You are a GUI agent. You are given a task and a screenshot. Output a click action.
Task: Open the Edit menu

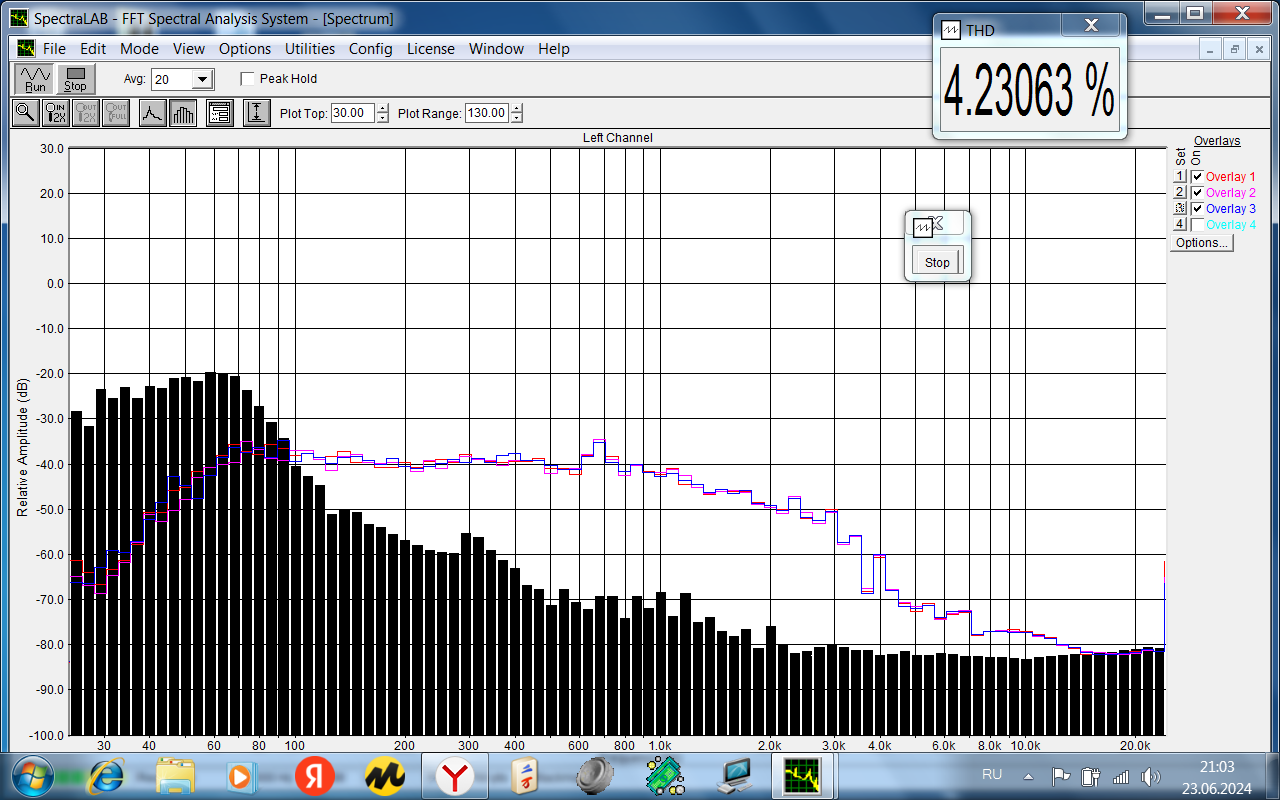[x=93, y=48]
